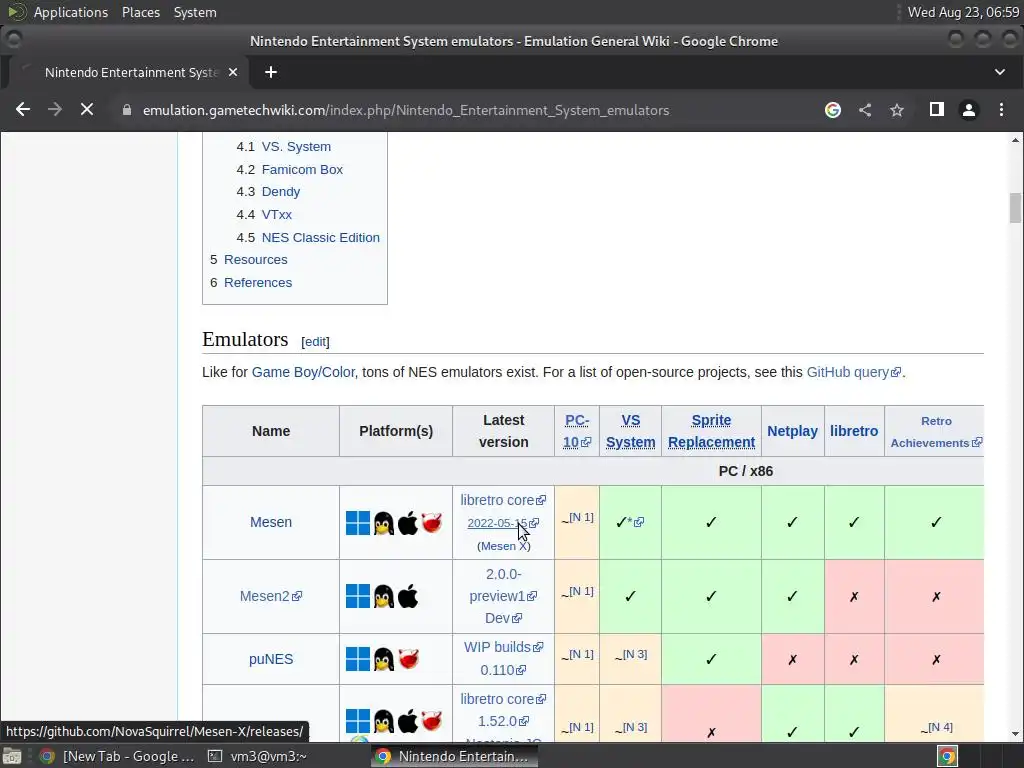Jump to section 4.3 Dendy

click(x=281, y=192)
